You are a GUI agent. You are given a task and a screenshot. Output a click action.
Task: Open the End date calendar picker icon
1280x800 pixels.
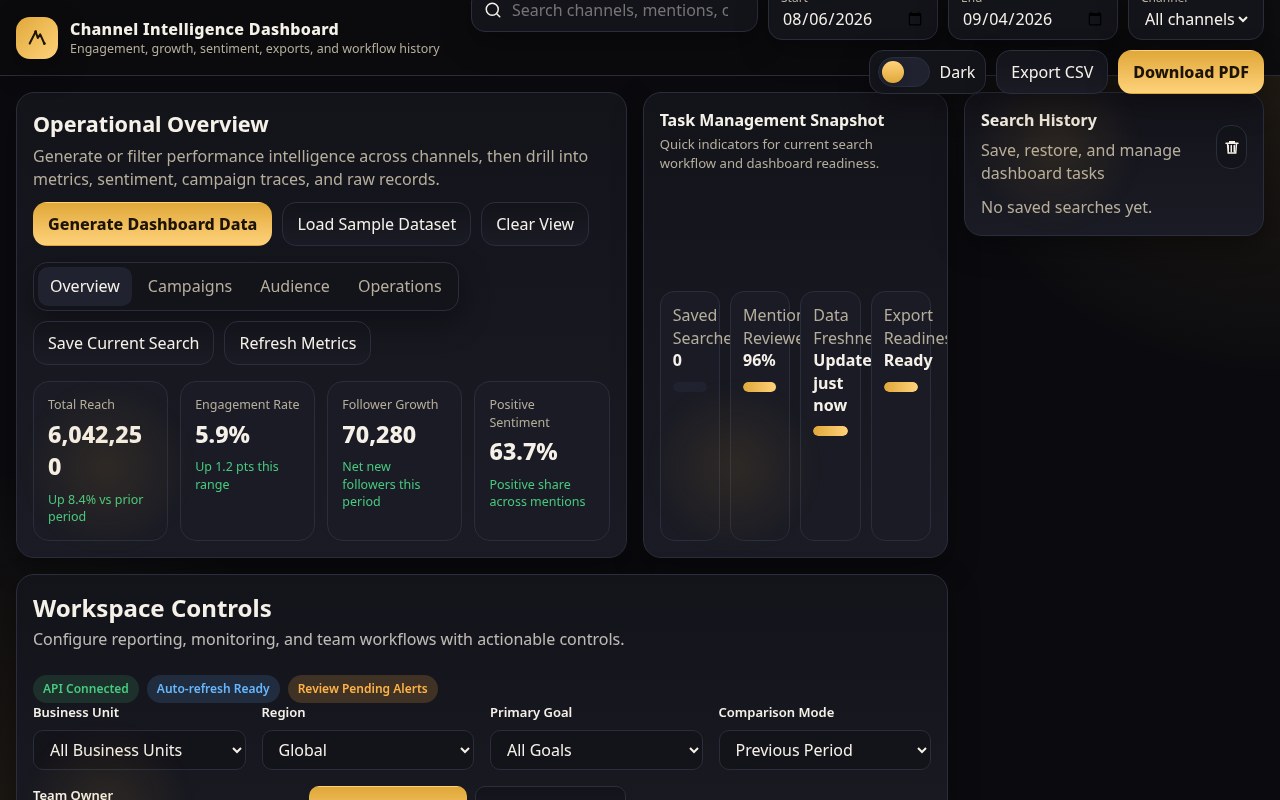point(1094,19)
